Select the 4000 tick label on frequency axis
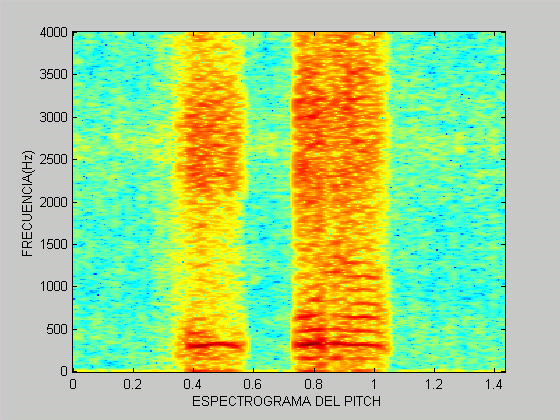 (54, 32)
